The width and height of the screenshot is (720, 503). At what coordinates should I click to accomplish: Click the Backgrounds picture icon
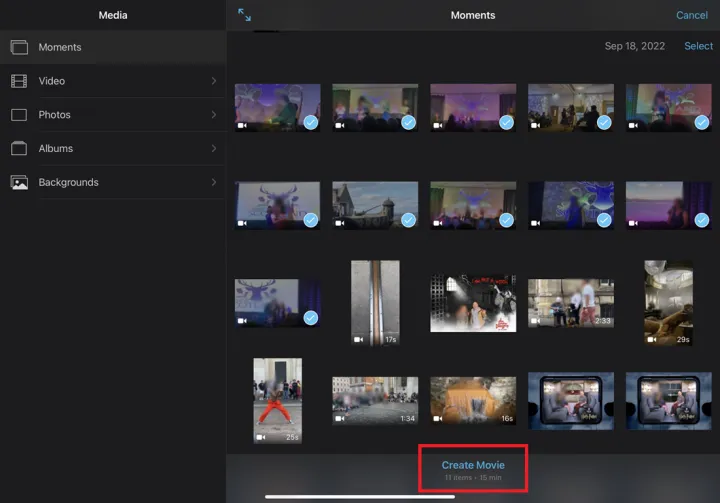19,183
